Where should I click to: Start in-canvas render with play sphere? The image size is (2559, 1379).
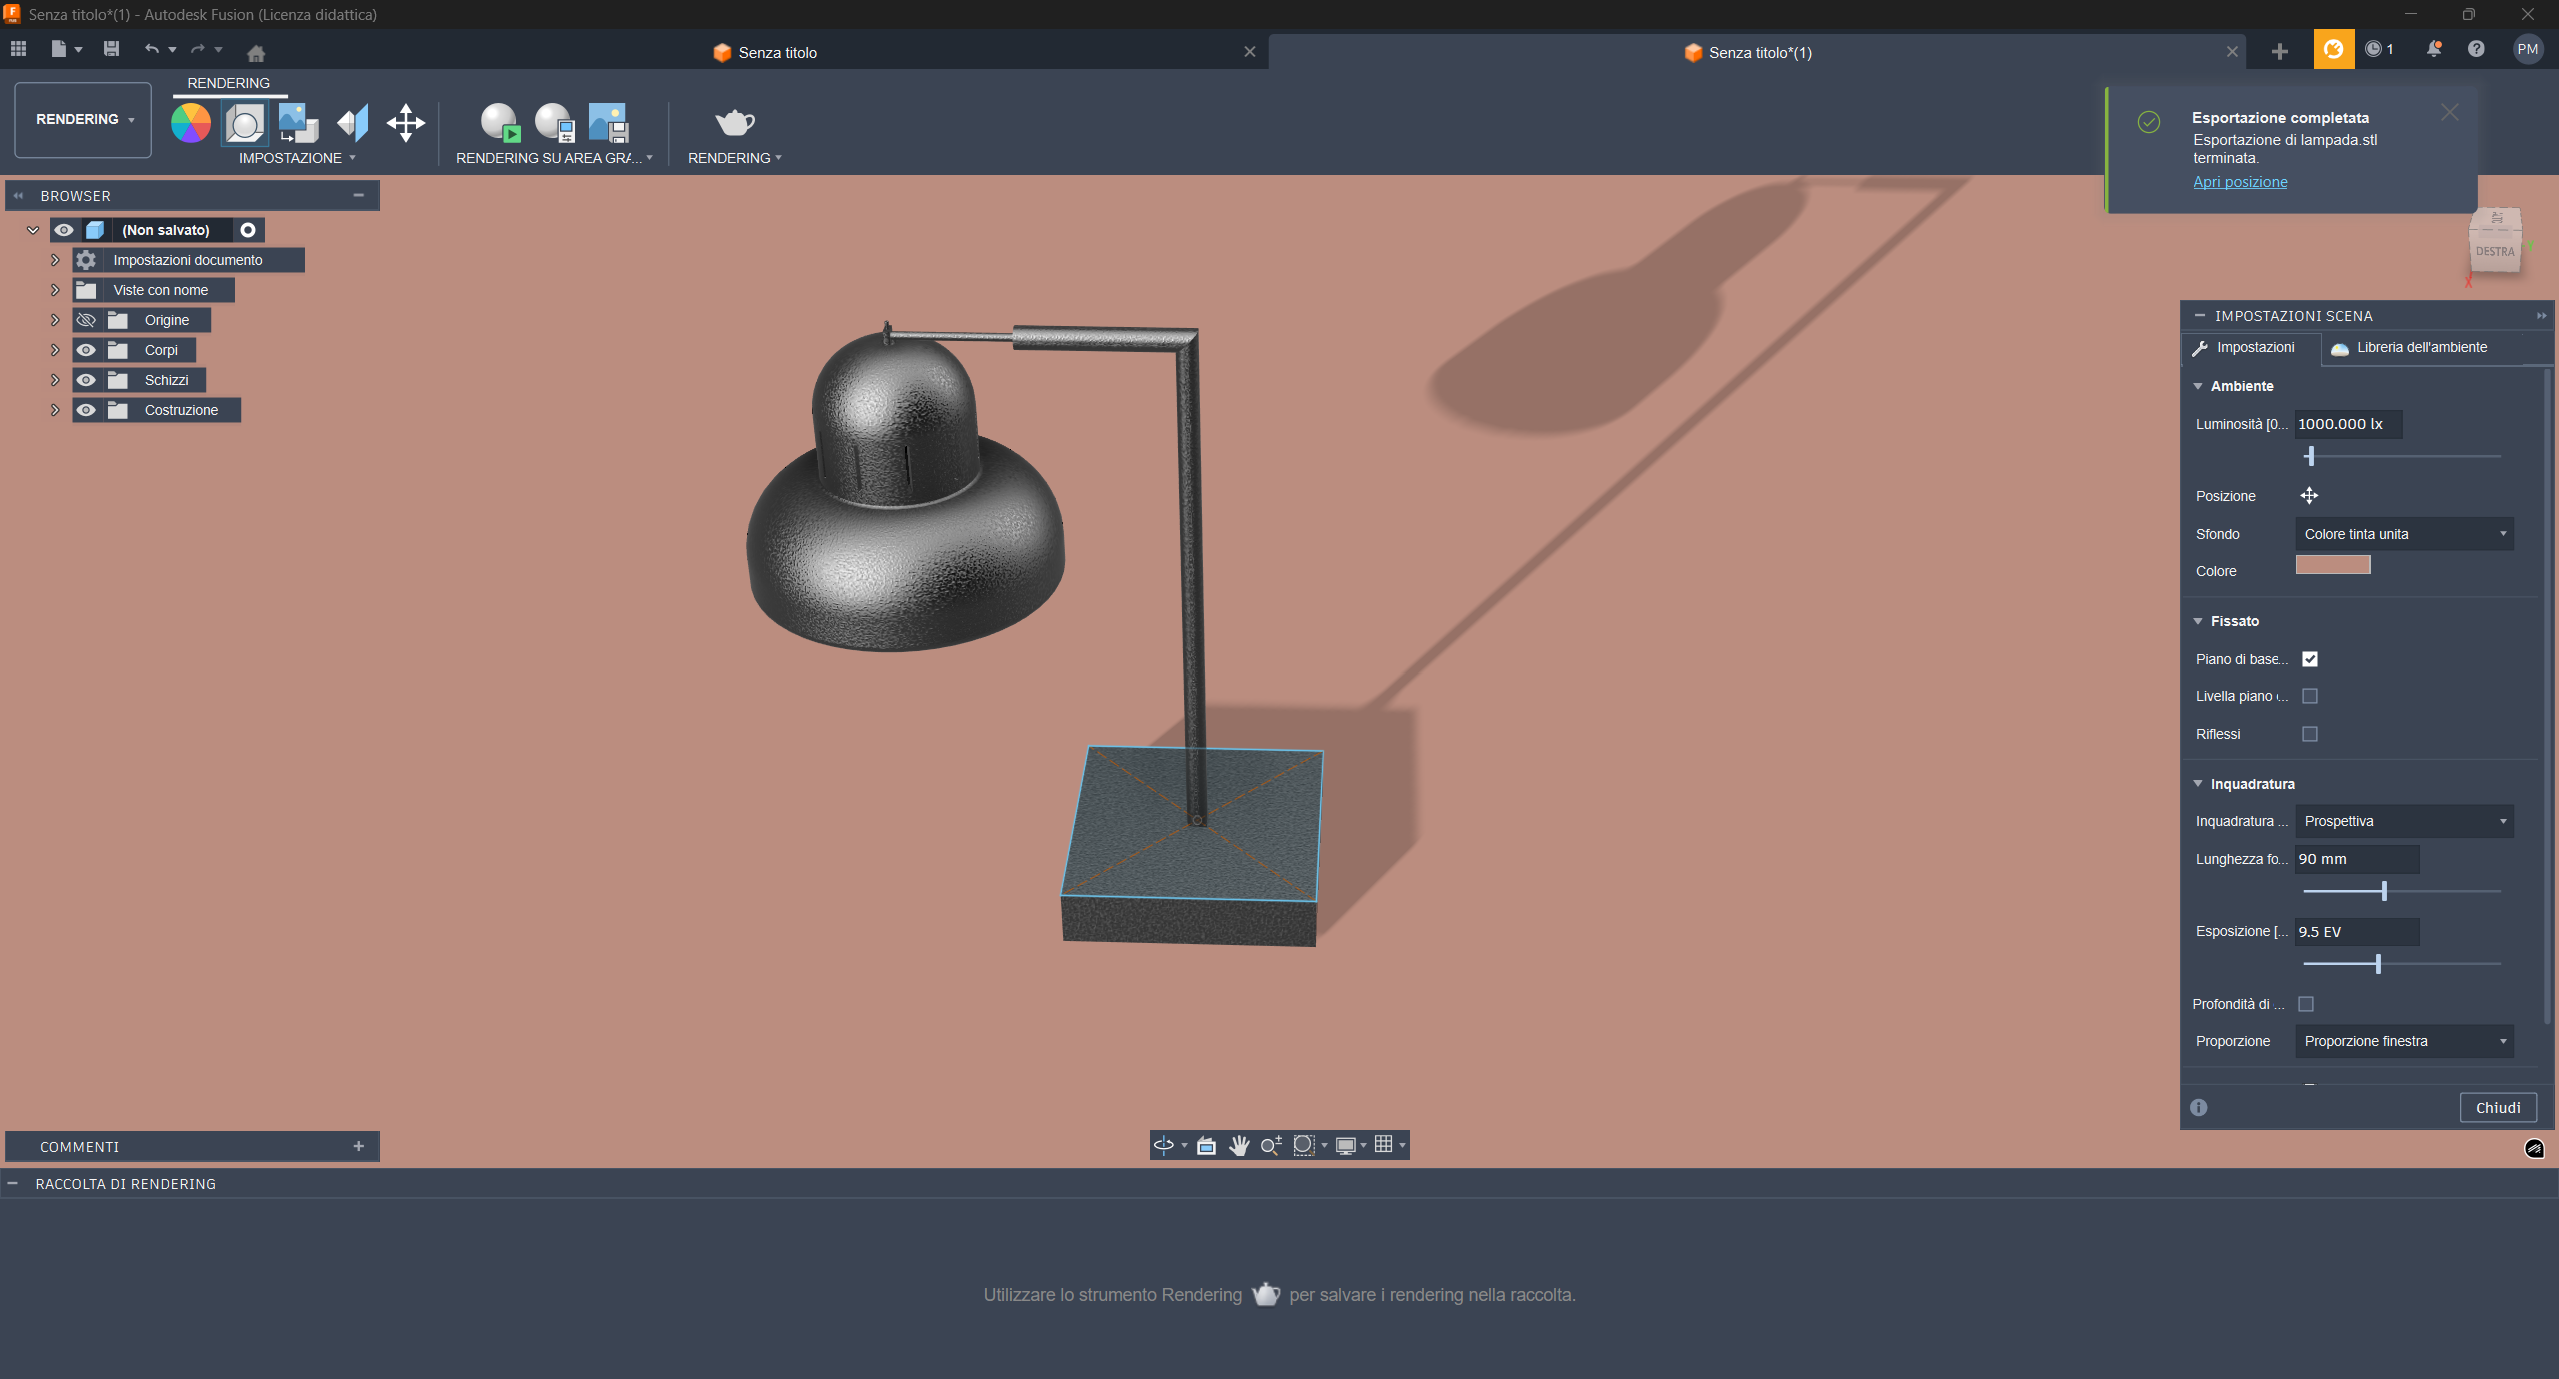click(x=499, y=123)
